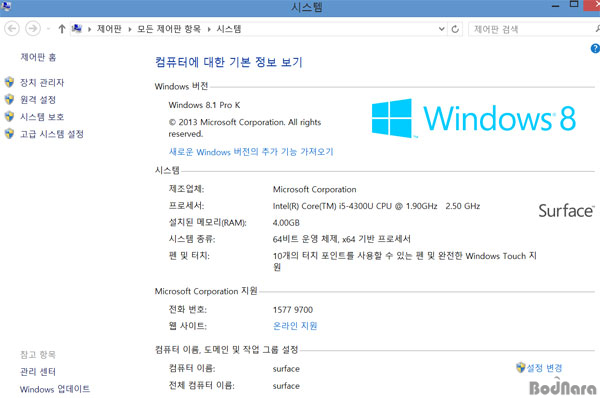Image resolution: width=600 pixels, height=398 pixels.
Task: Click shield icon beside 원격 설정
Action: pos(9,99)
